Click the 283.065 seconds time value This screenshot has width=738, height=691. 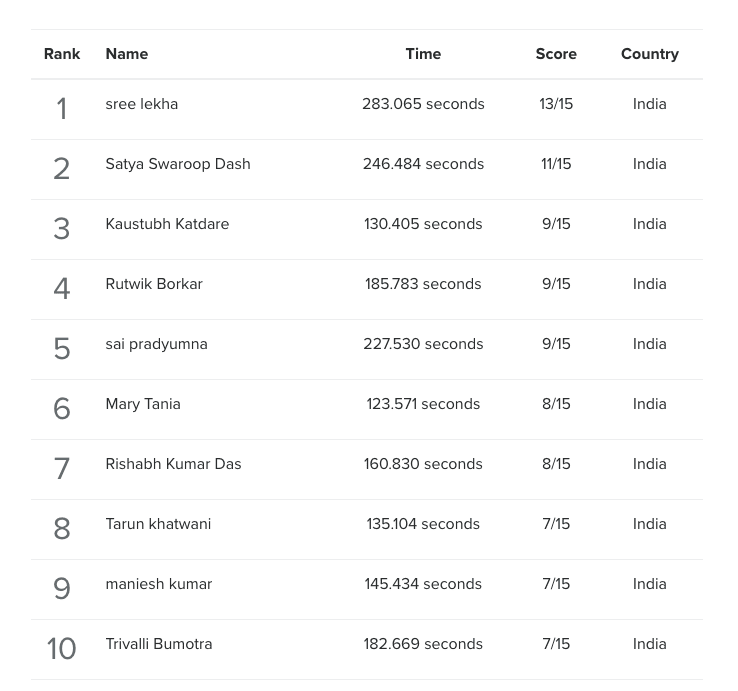click(423, 104)
